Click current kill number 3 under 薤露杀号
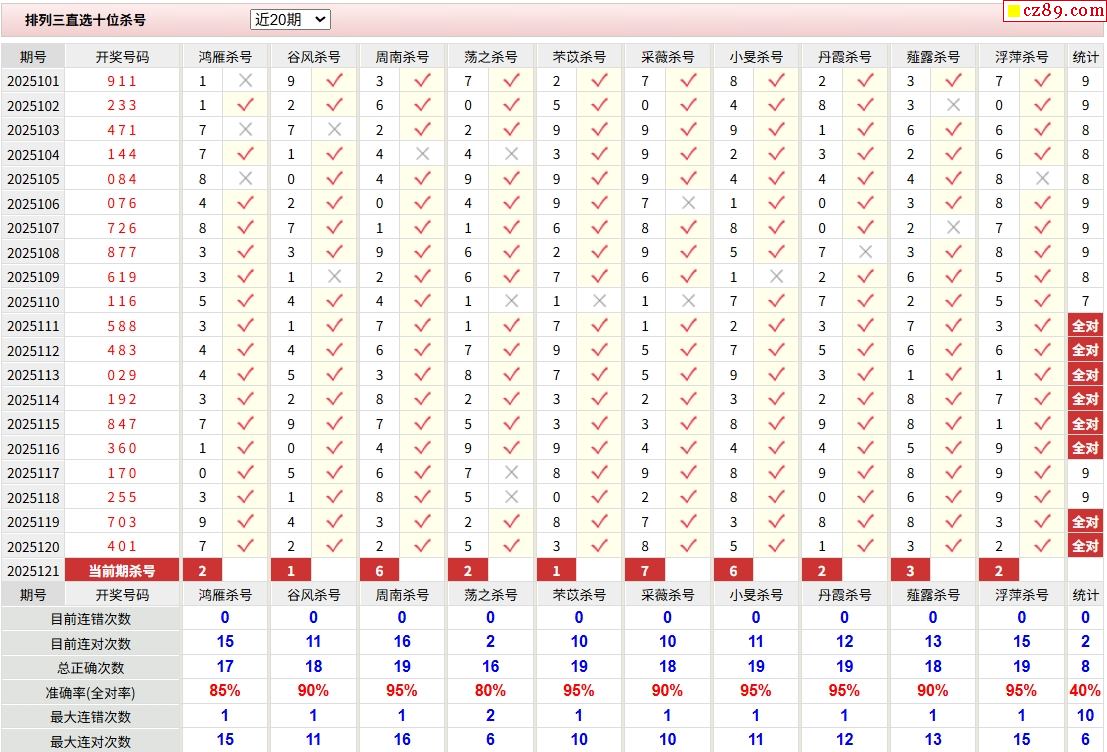1107x752 pixels. (x=910, y=571)
